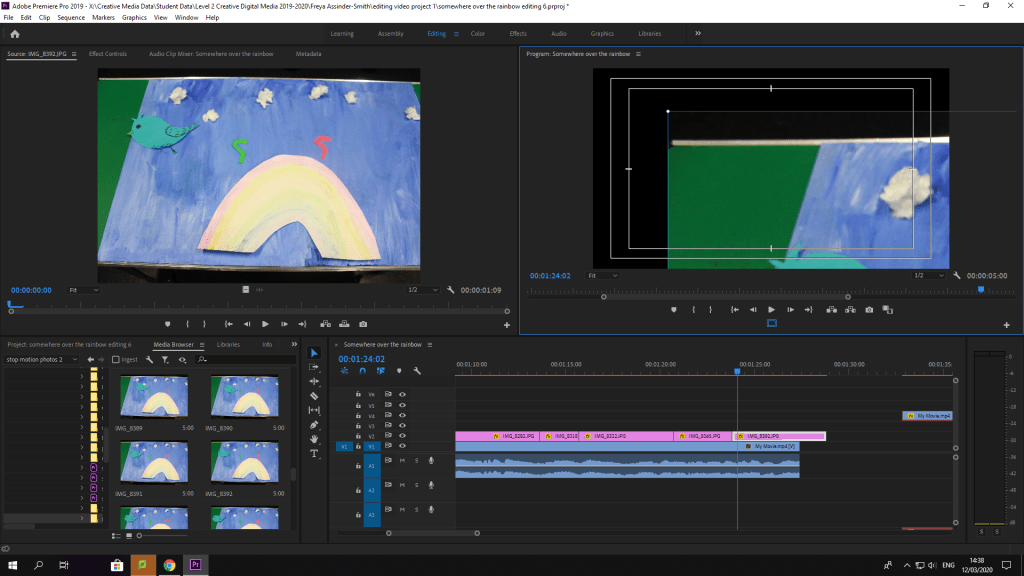Select the Pen tool in the tools panel
Screen dimensions: 1024x576
click(314, 425)
